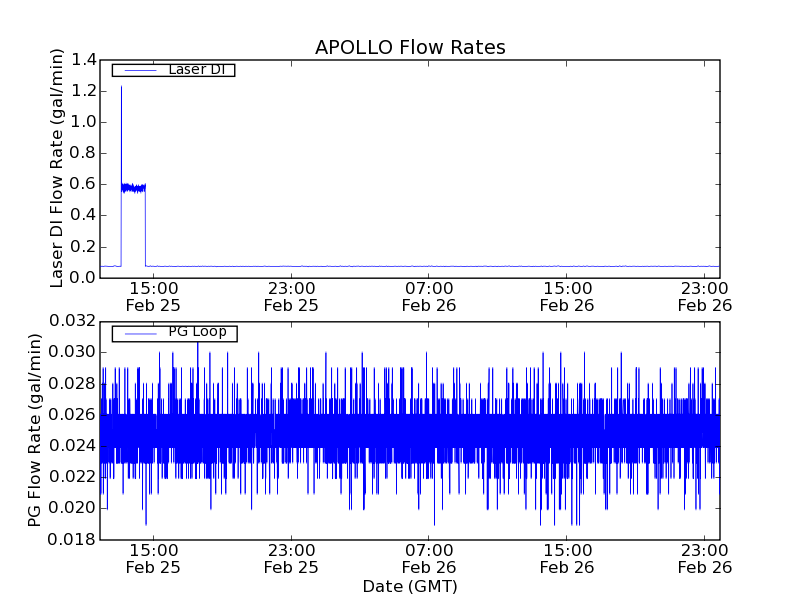Image resolution: width=800 pixels, height=600 pixels.
Task: Click the 0.026 tick on PG flow axis
Action: pos(72,415)
